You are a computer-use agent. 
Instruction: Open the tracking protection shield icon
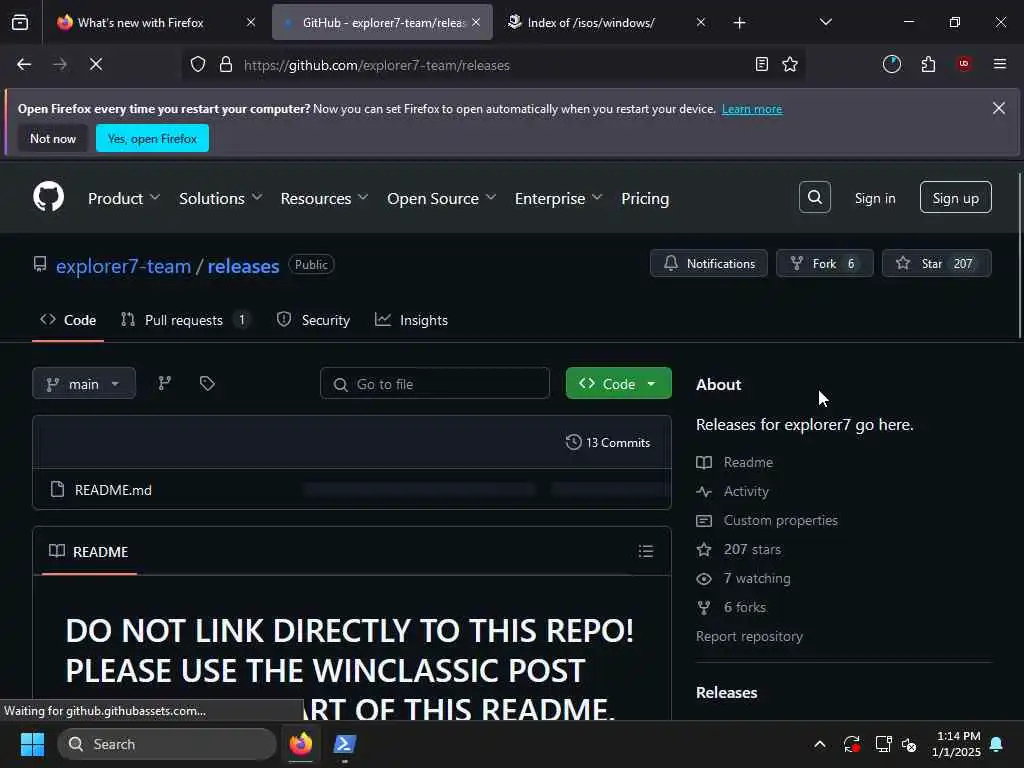(197, 64)
